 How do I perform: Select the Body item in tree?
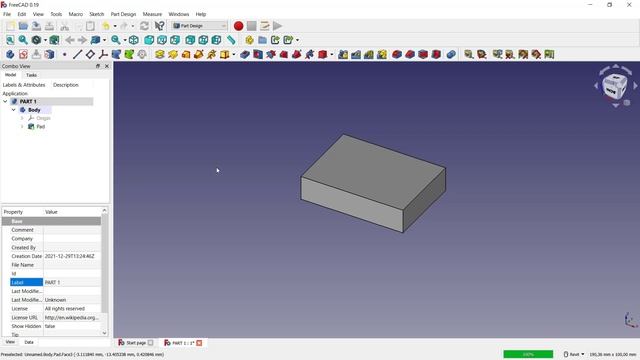coord(34,110)
